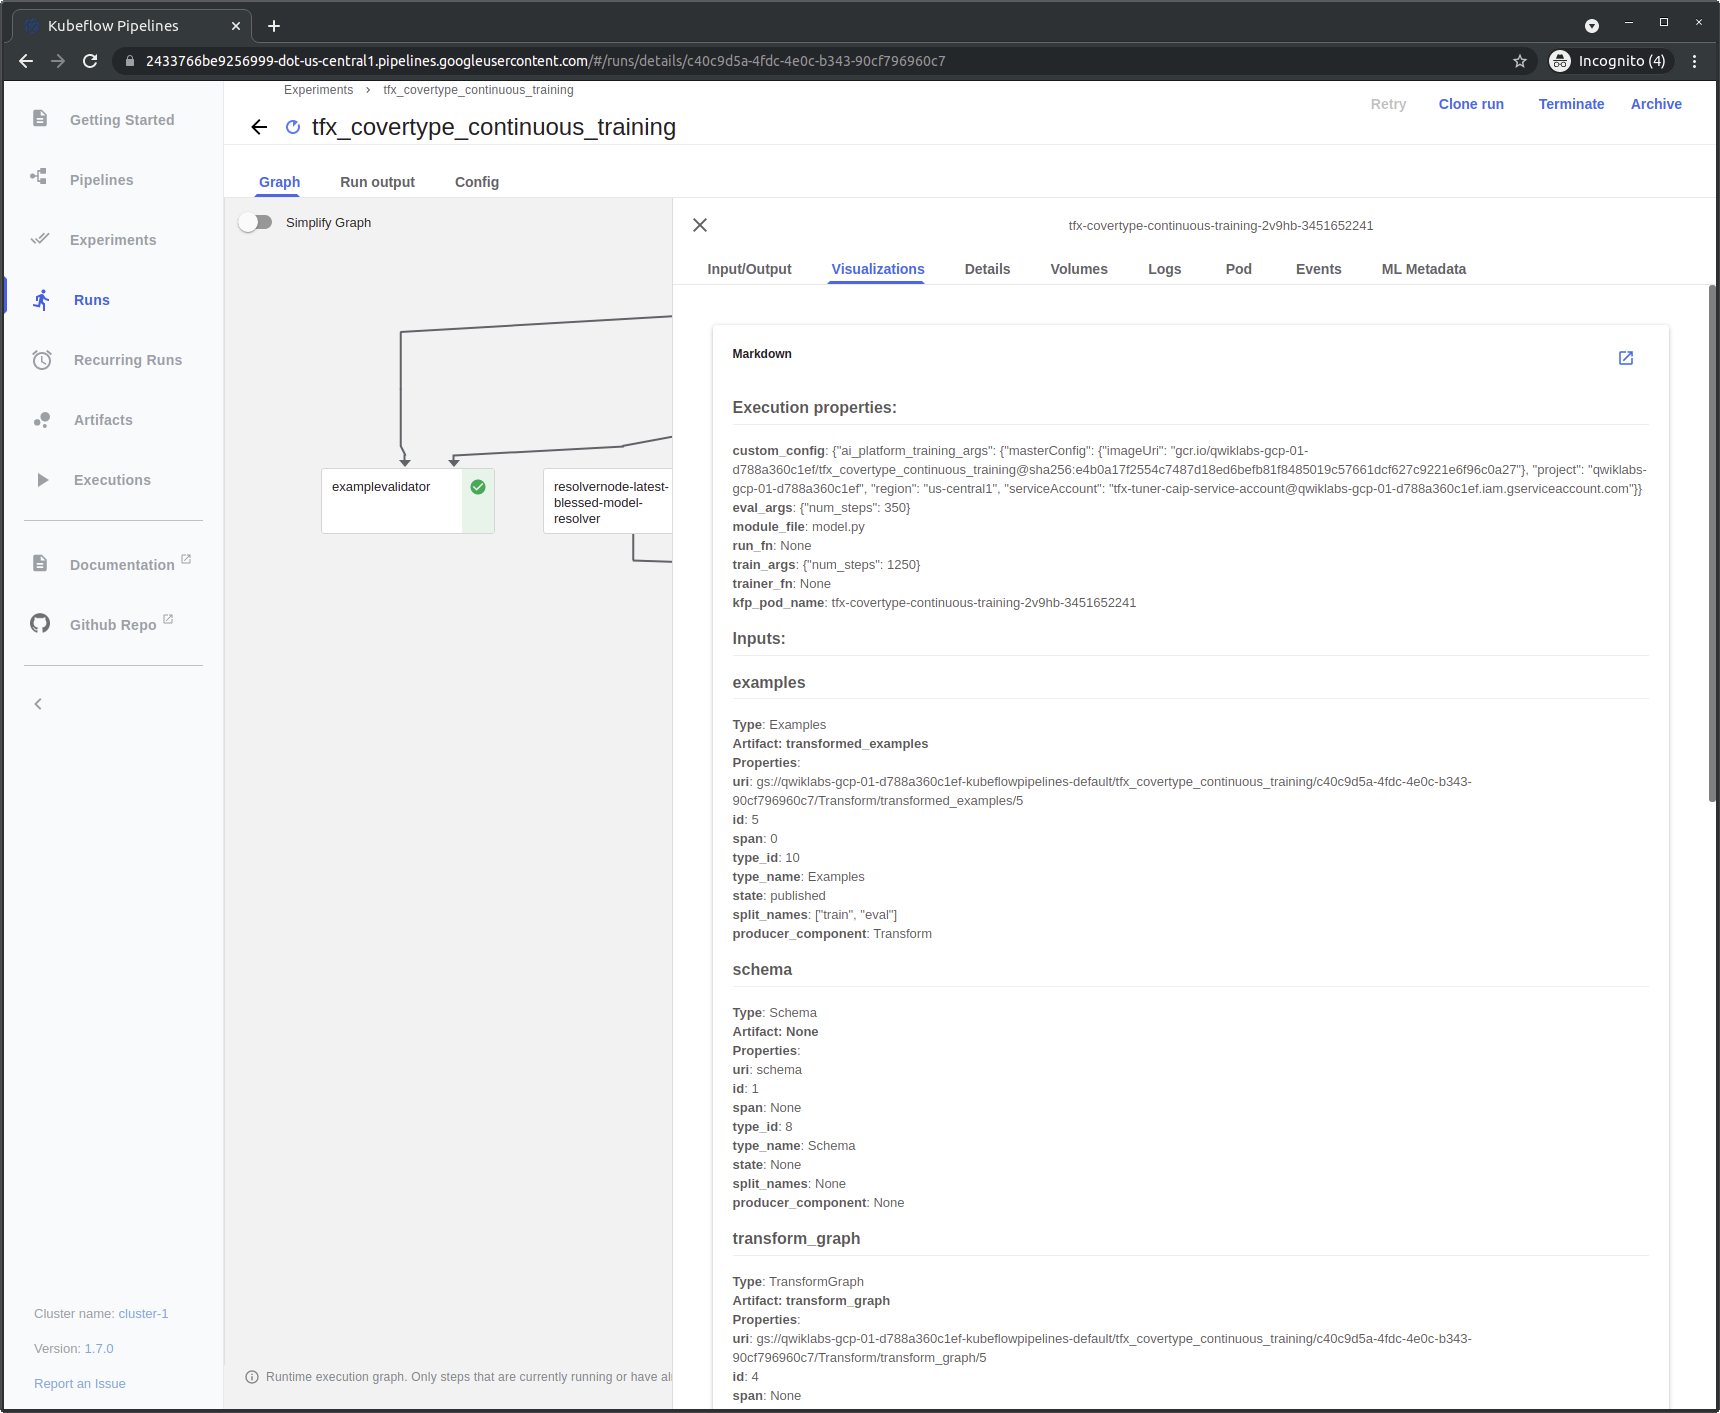The image size is (1720, 1413).
Task: Open Recurring Runs sidebar label
Action: (128, 360)
